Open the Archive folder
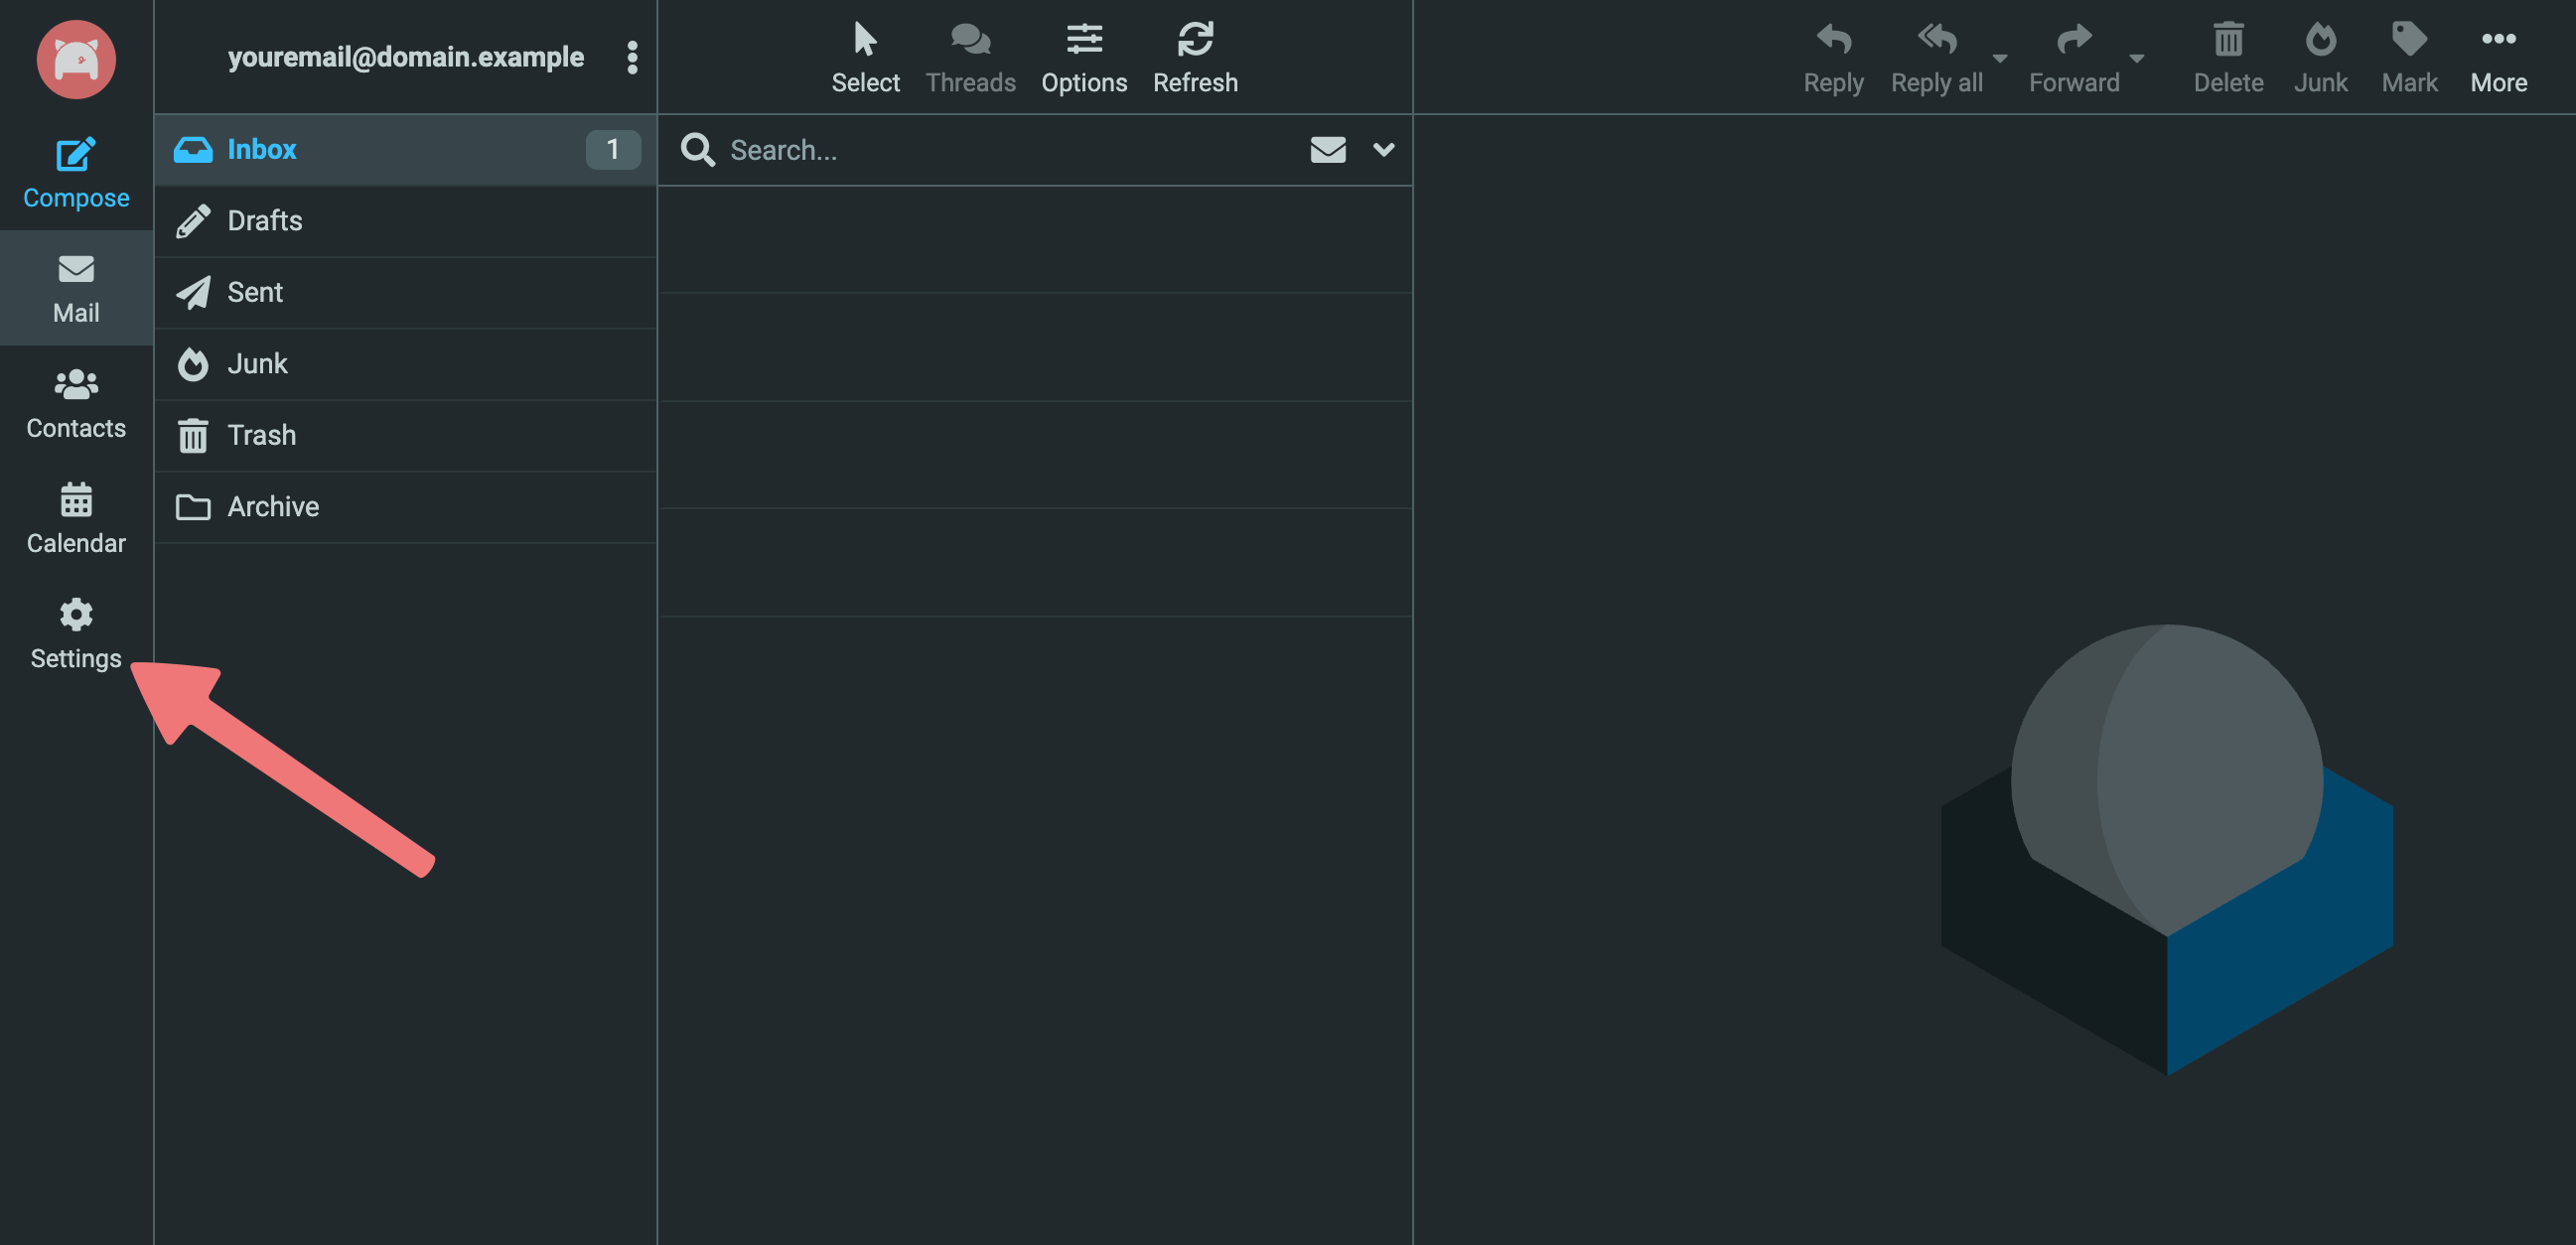2576x1245 pixels. [273, 507]
